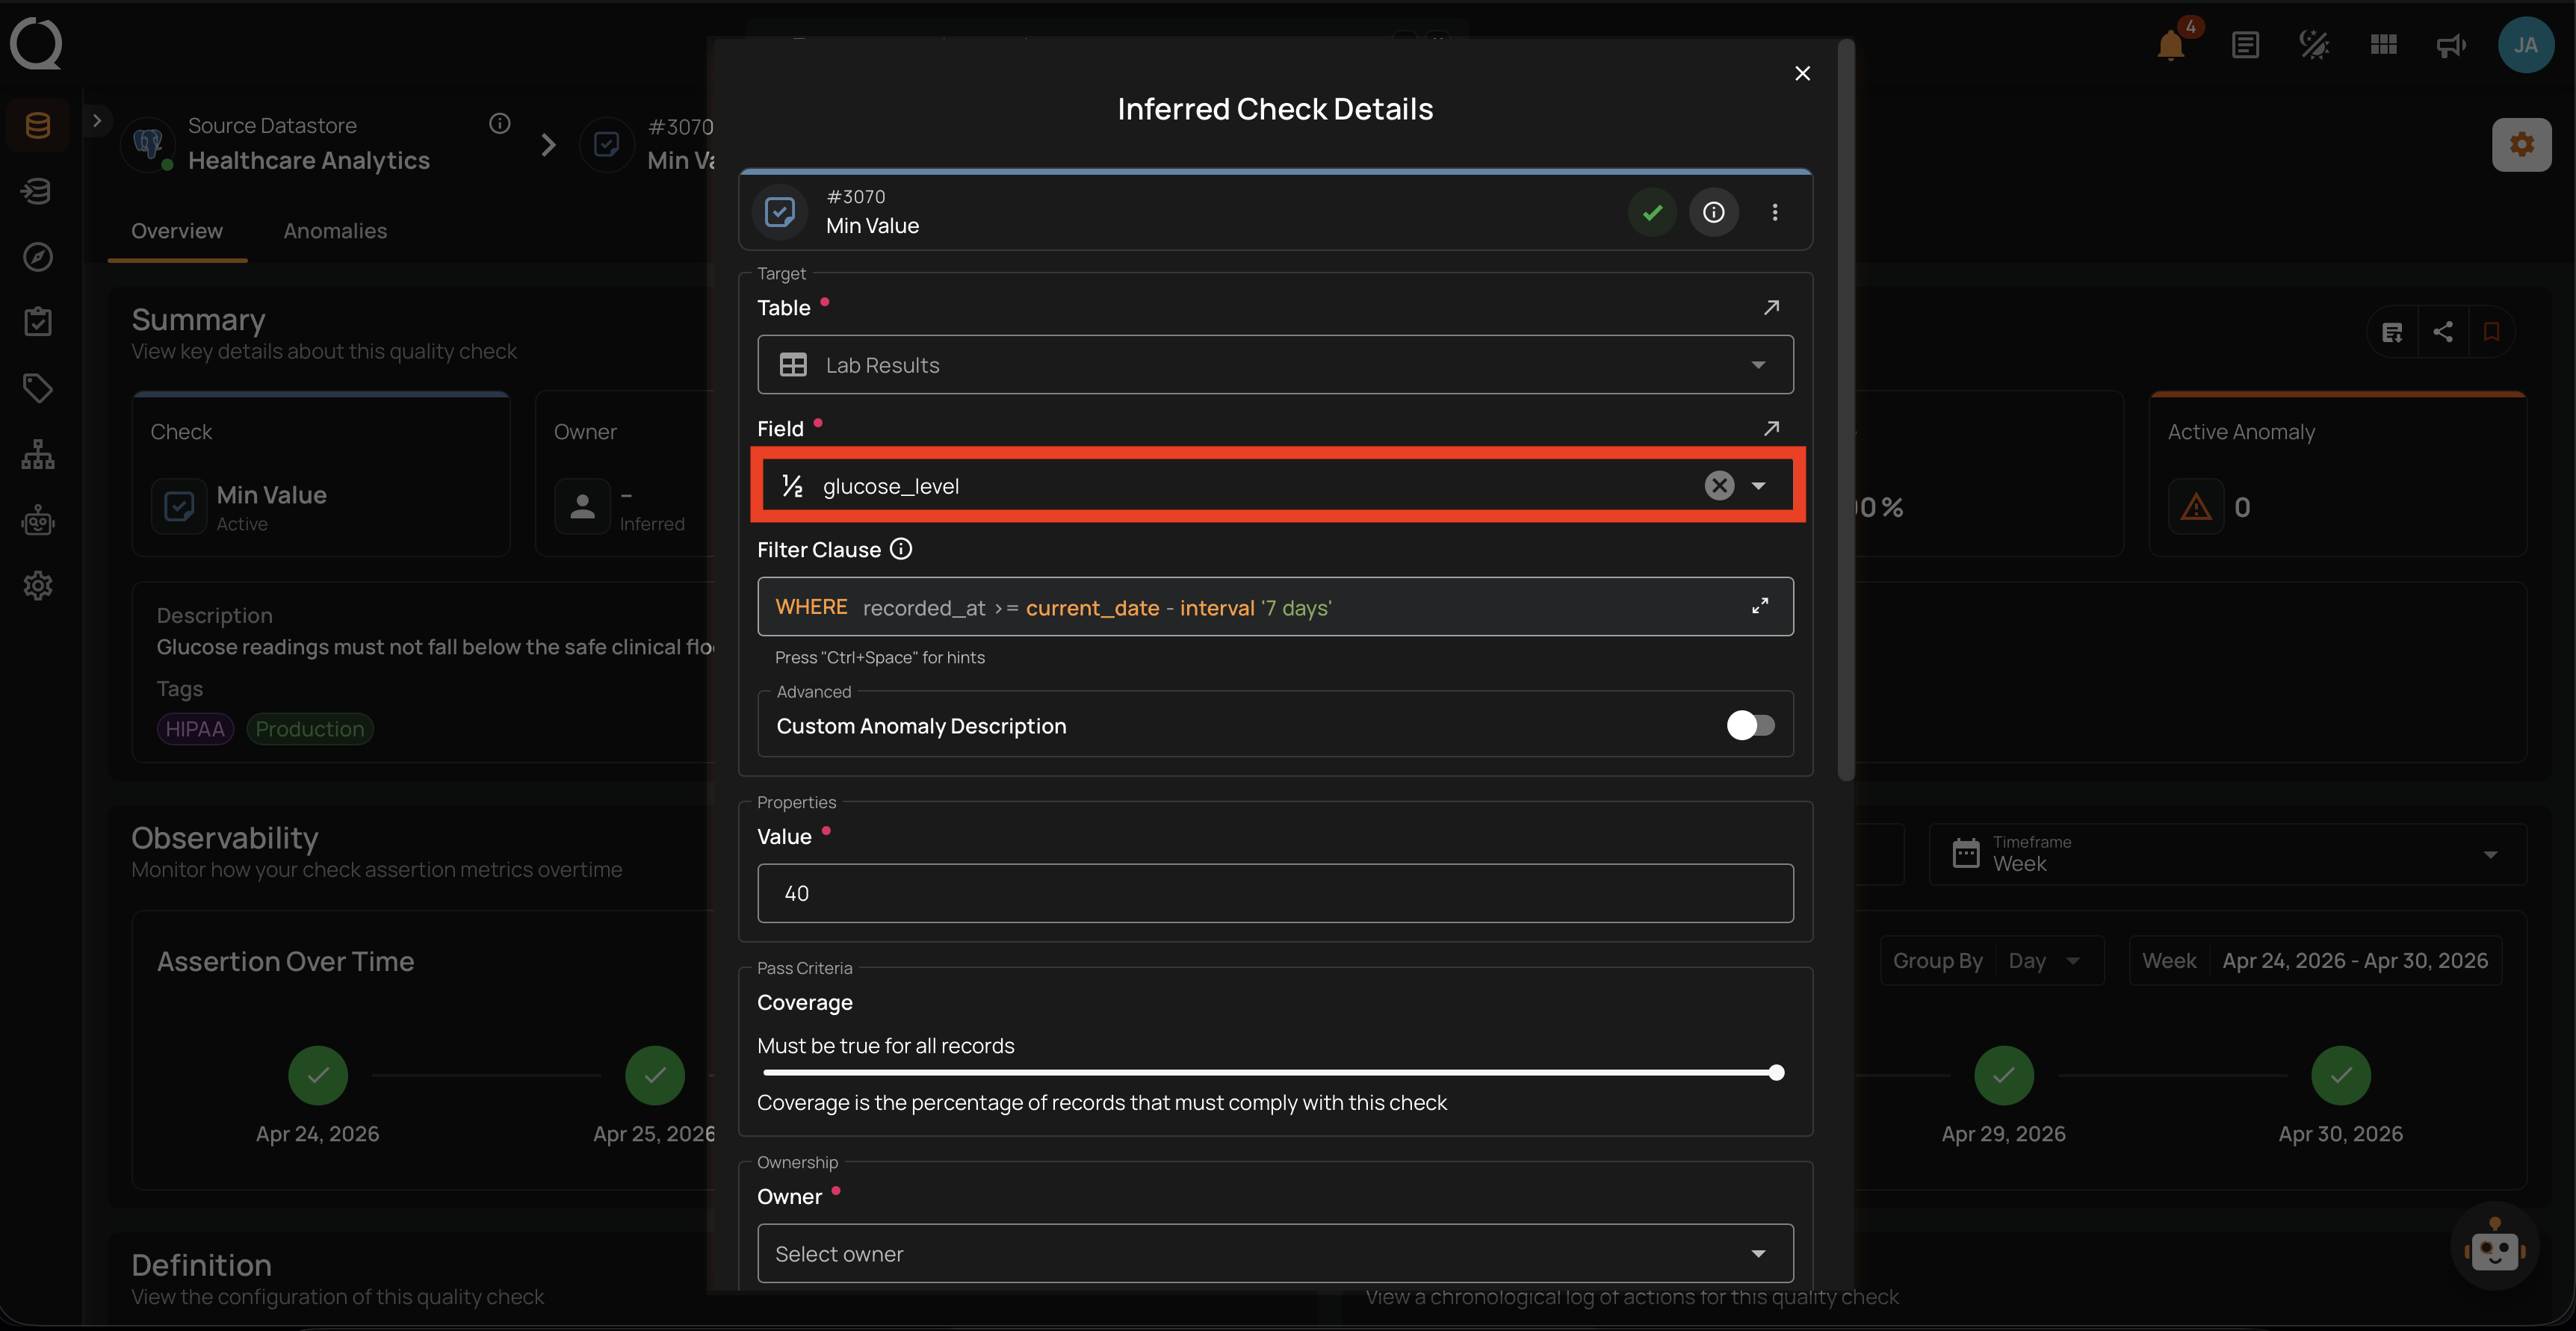The image size is (2576, 1331).
Task: Click the green checkmark status in check header
Action: point(1653,212)
